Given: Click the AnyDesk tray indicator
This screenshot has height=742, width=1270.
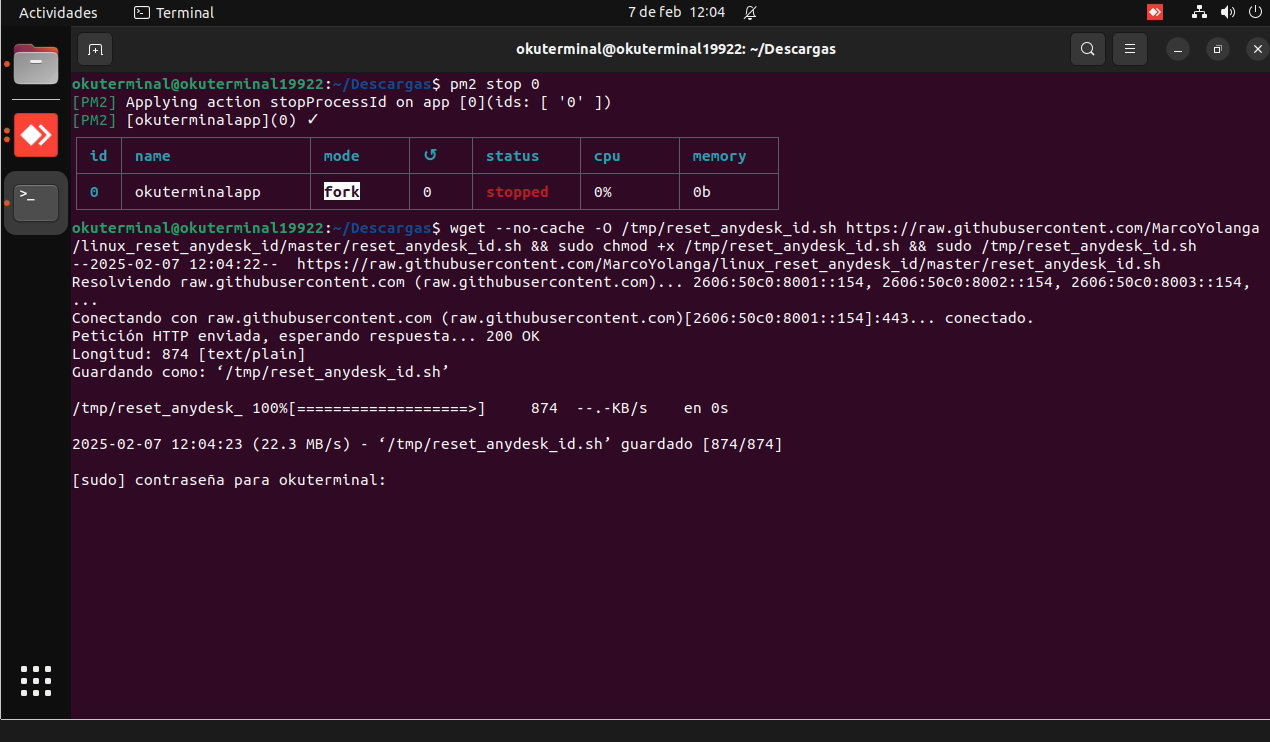Looking at the screenshot, I should (x=1155, y=13).
